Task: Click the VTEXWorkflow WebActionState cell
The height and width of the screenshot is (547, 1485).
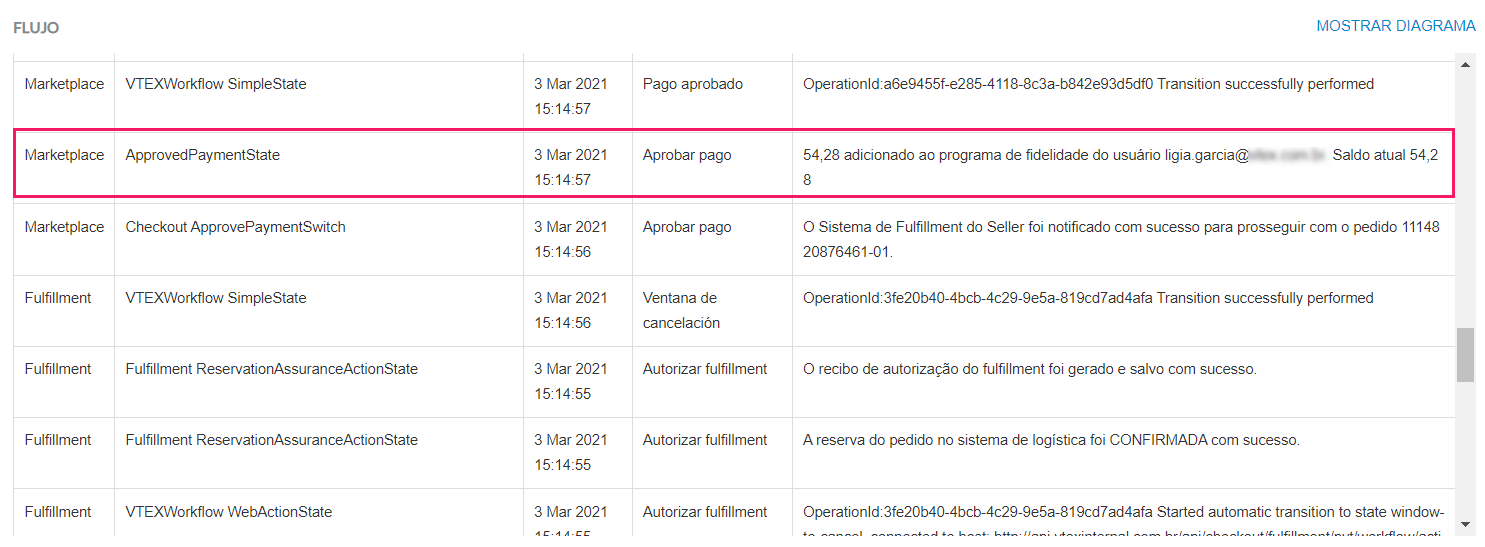Action: click(x=318, y=512)
